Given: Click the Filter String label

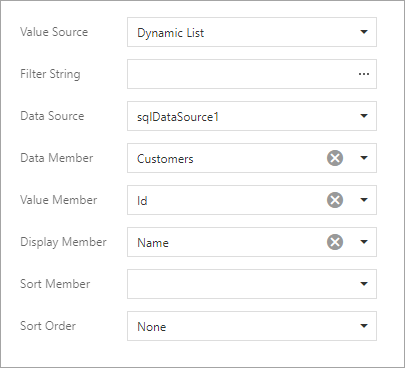Looking at the screenshot, I should point(50,74).
